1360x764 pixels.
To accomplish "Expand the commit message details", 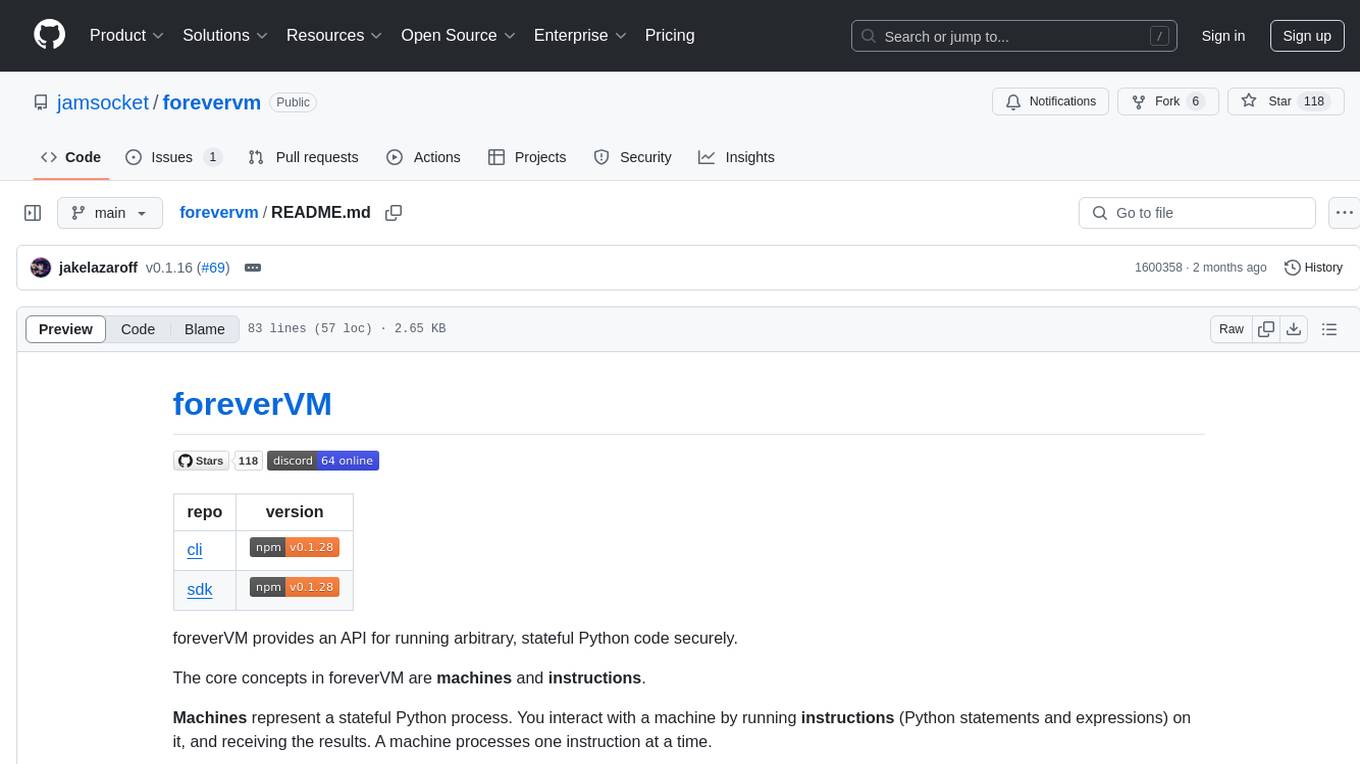I will point(253,268).
